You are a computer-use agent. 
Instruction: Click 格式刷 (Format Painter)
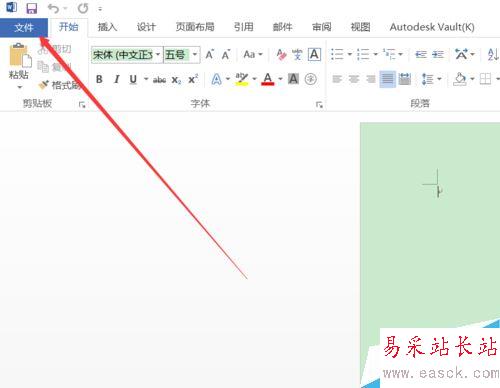[60, 85]
